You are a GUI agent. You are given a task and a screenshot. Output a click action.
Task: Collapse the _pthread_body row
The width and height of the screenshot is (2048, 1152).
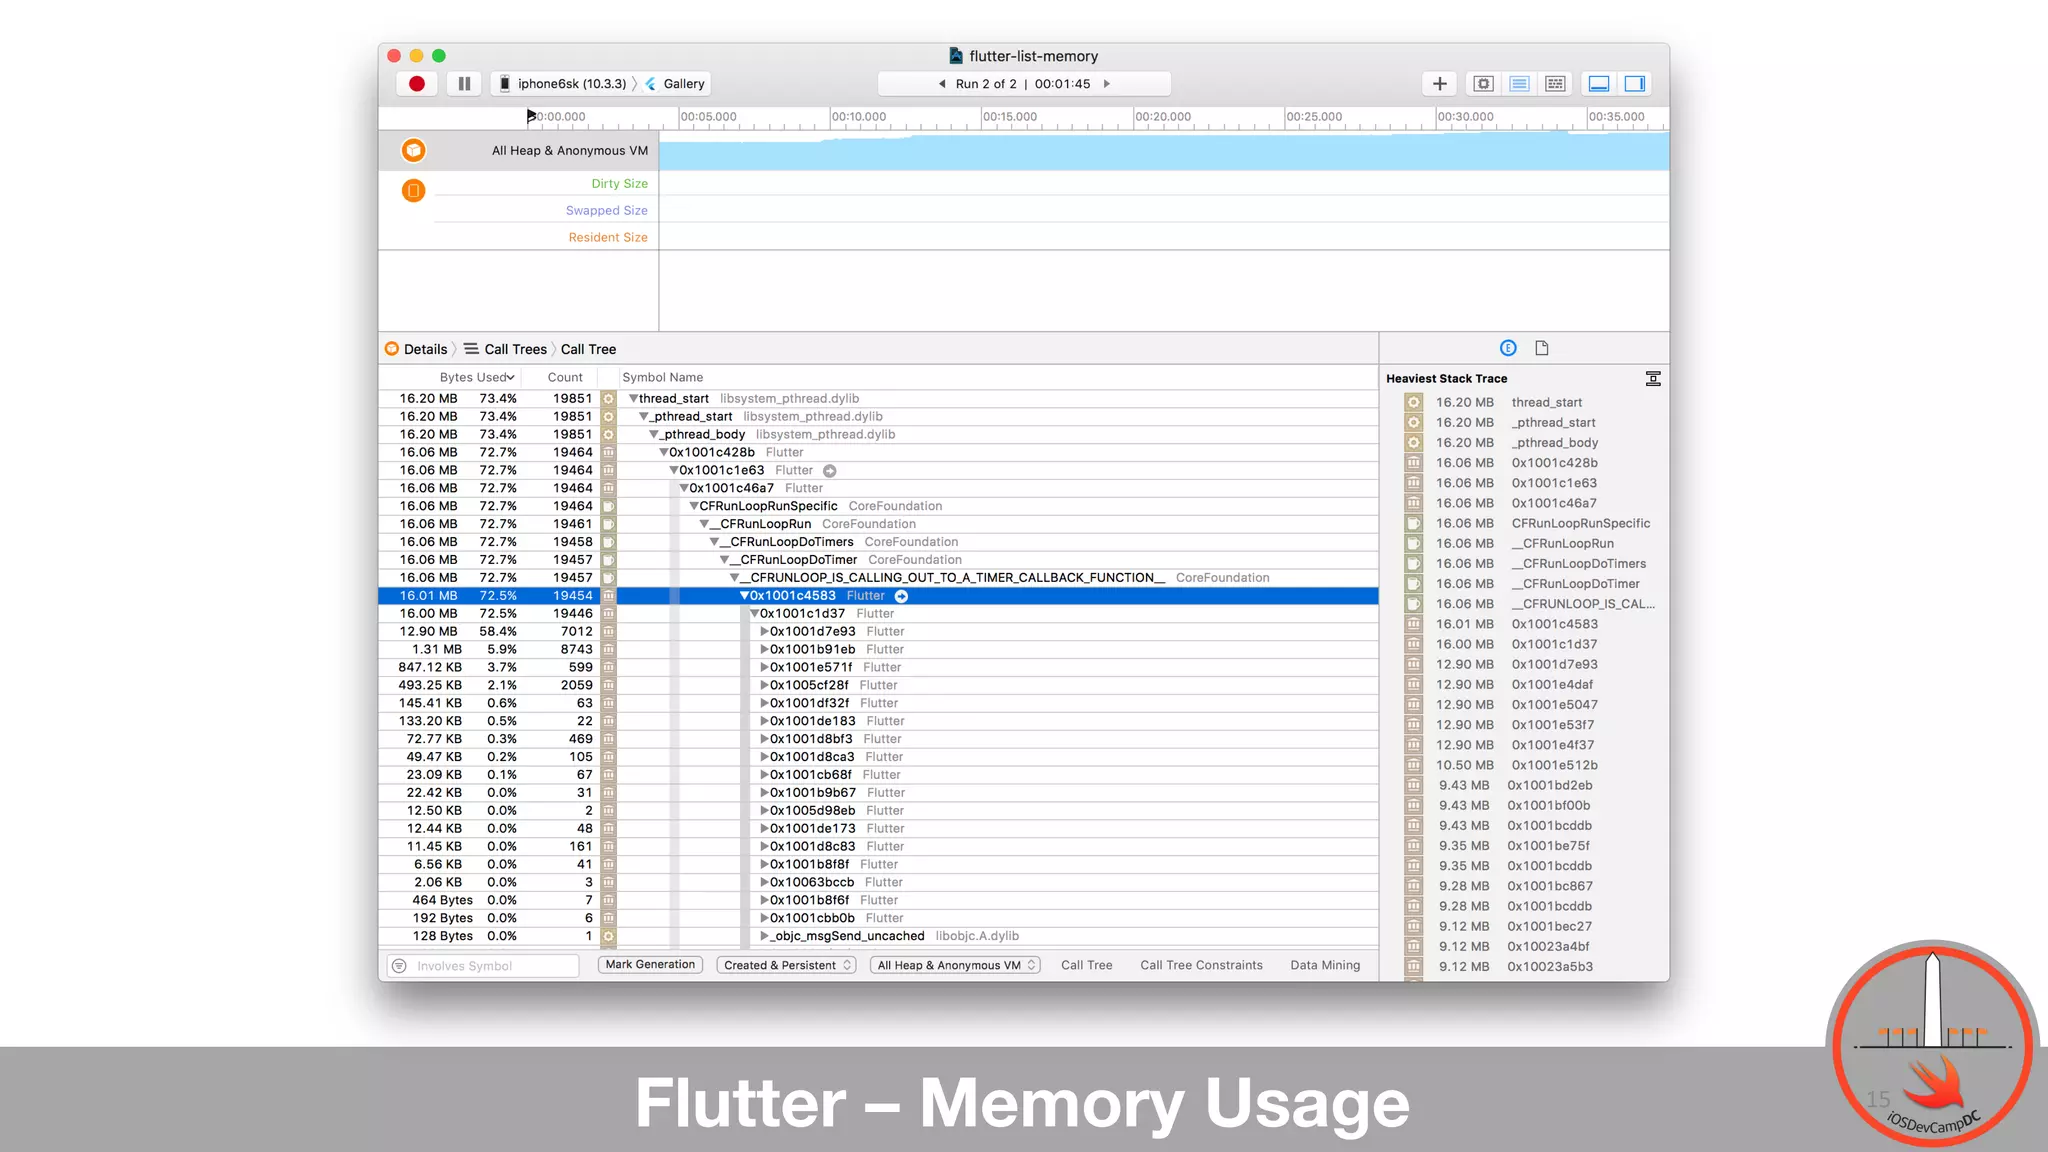(x=654, y=435)
